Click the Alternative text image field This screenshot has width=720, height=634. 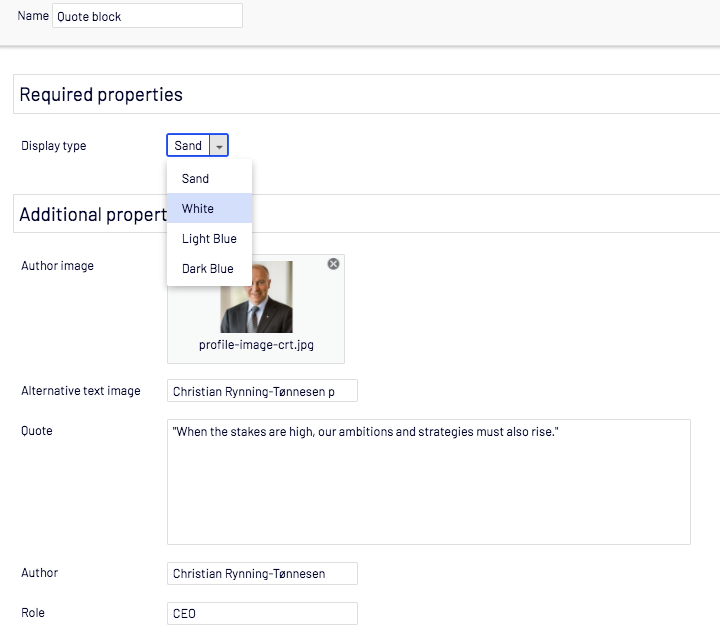[262, 391]
